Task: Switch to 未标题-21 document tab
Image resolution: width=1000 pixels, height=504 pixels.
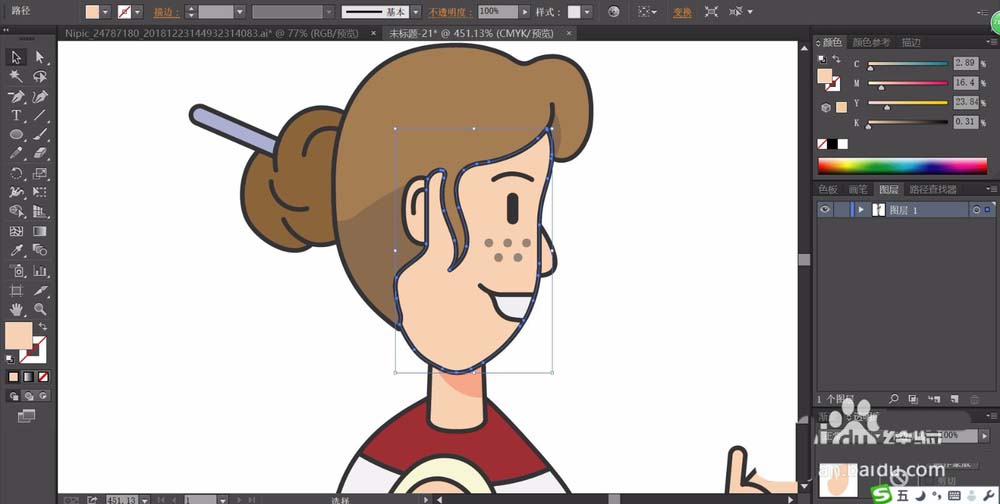Action: [x=473, y=33]
